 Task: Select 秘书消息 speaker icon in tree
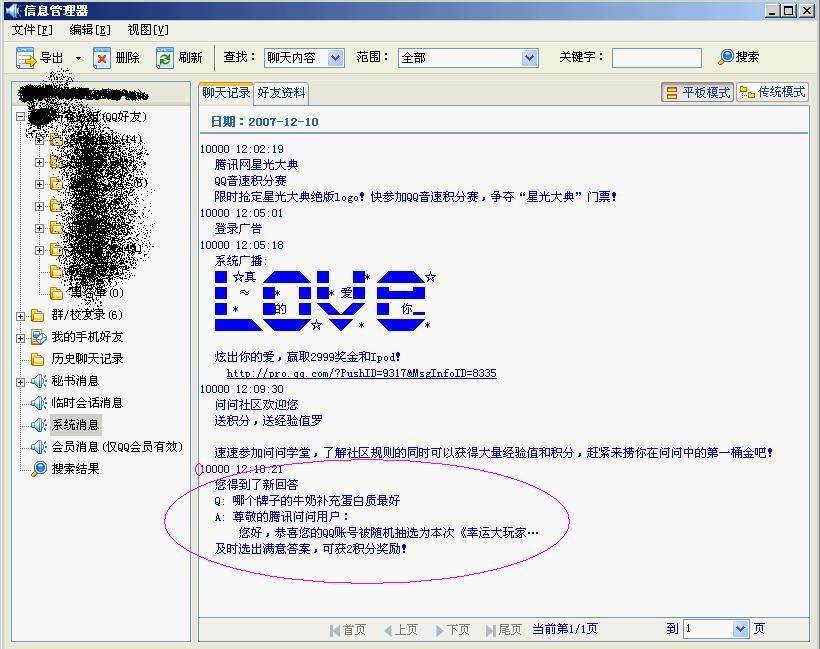(39, 381)
